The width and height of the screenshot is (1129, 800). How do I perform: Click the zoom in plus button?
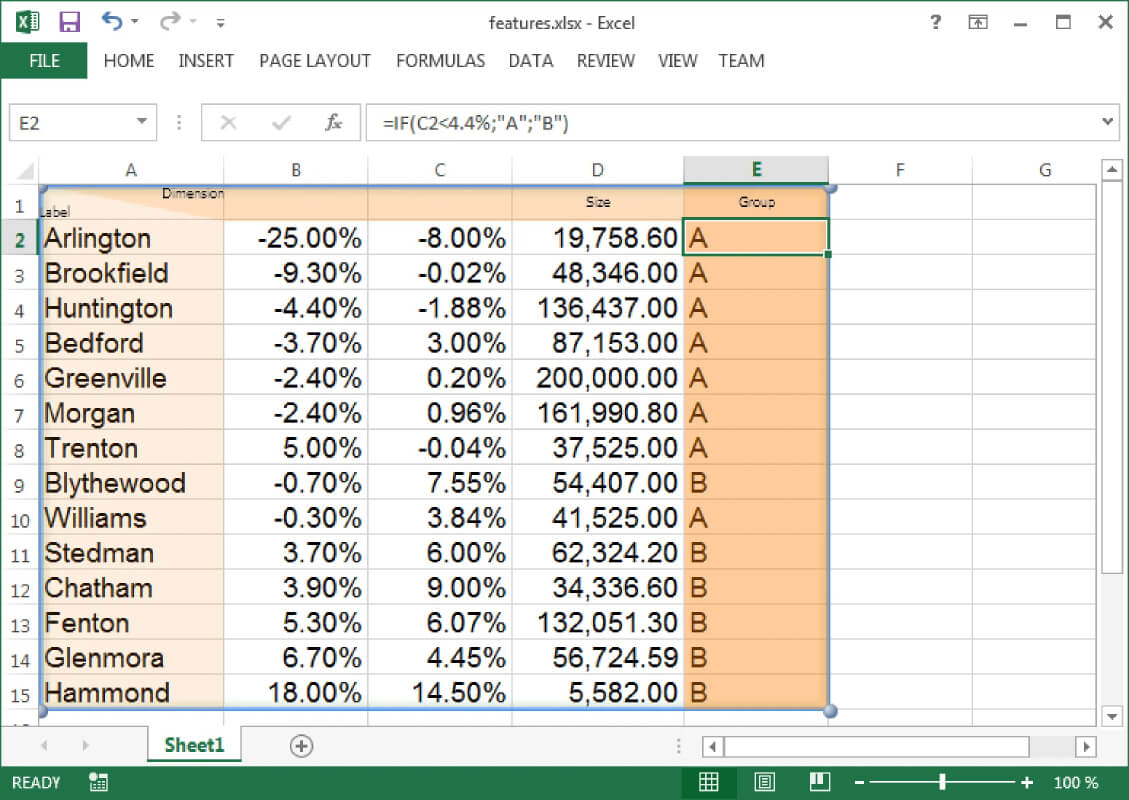(1027, 782)
